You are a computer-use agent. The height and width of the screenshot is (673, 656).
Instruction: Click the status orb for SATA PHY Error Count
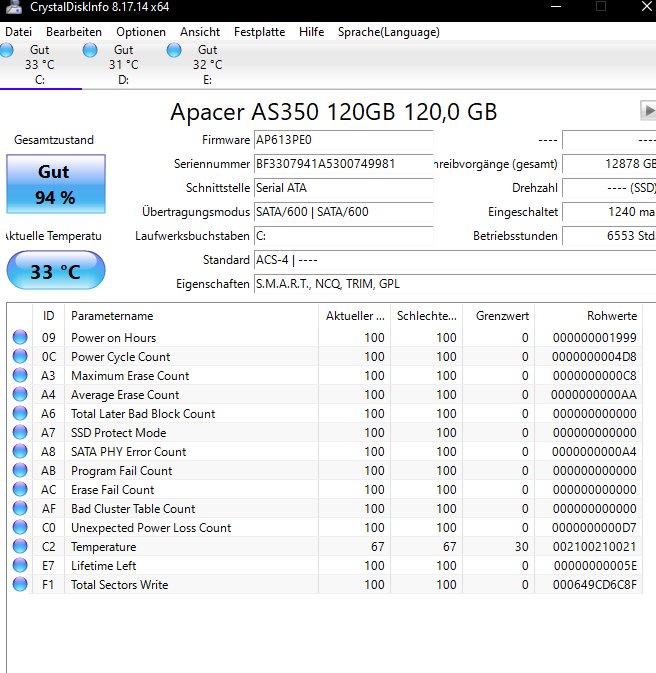(x=20, y=451)
